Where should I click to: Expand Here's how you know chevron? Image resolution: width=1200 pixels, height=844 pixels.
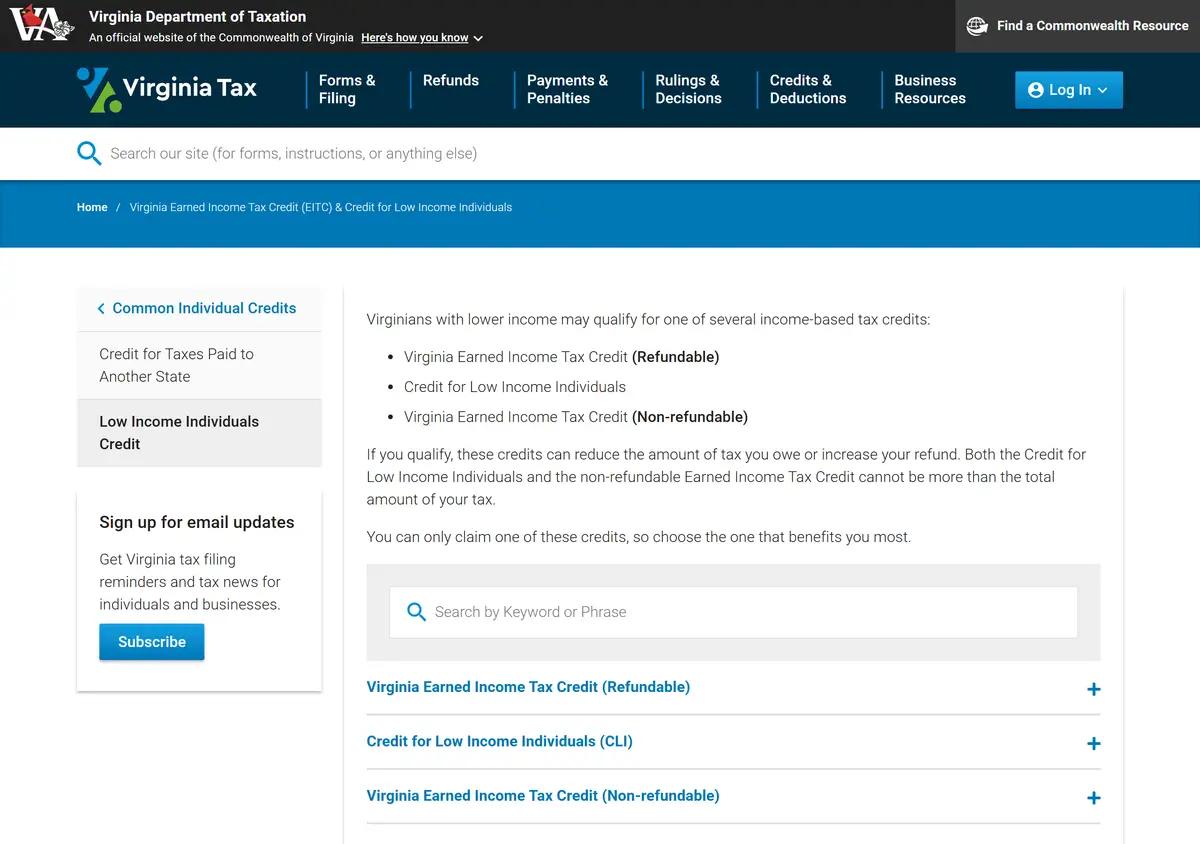tap(478, 38)
